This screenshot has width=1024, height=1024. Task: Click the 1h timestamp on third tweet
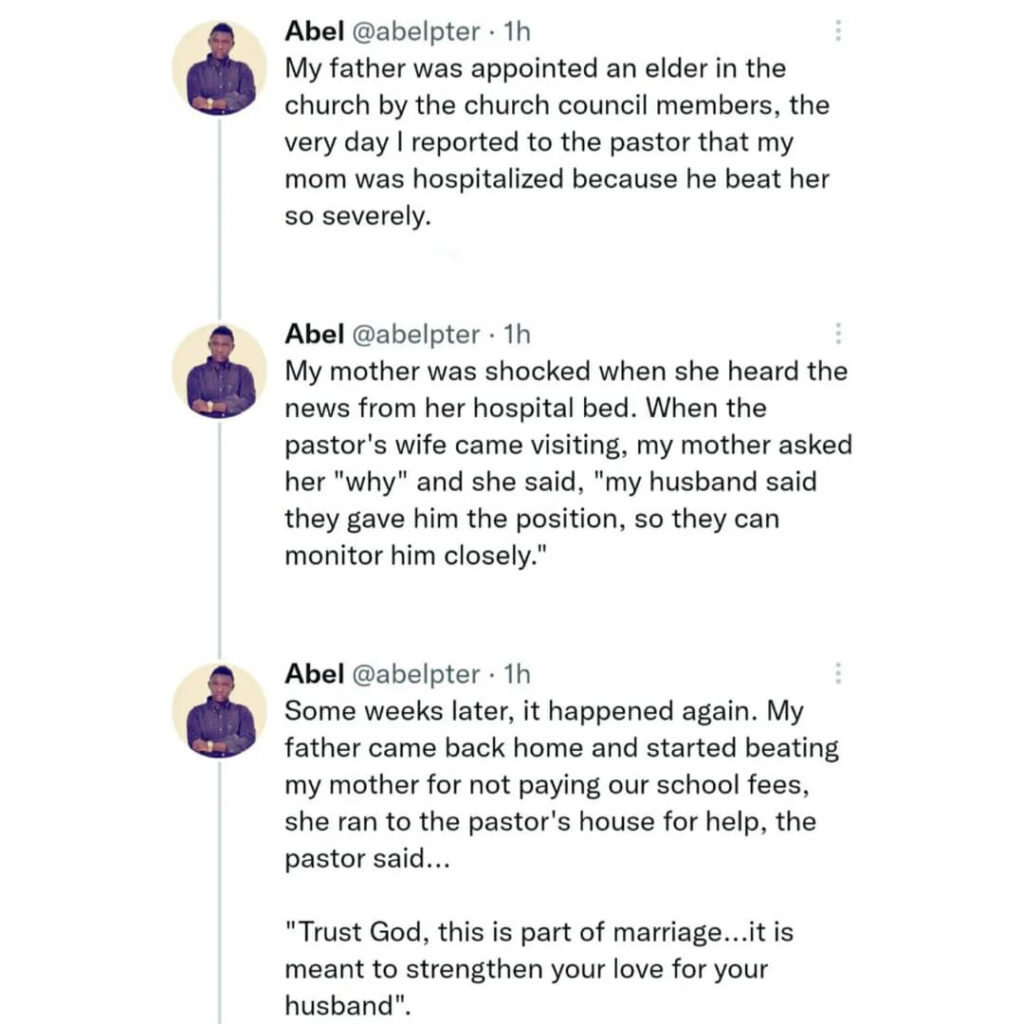(517, 673)
